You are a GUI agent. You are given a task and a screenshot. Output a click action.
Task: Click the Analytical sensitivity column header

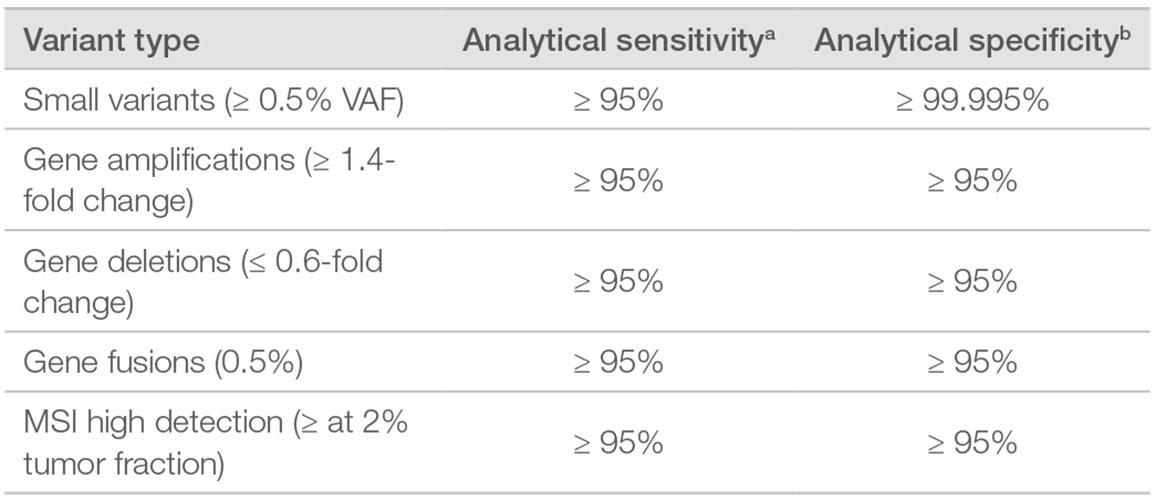(x=618, y=41)
